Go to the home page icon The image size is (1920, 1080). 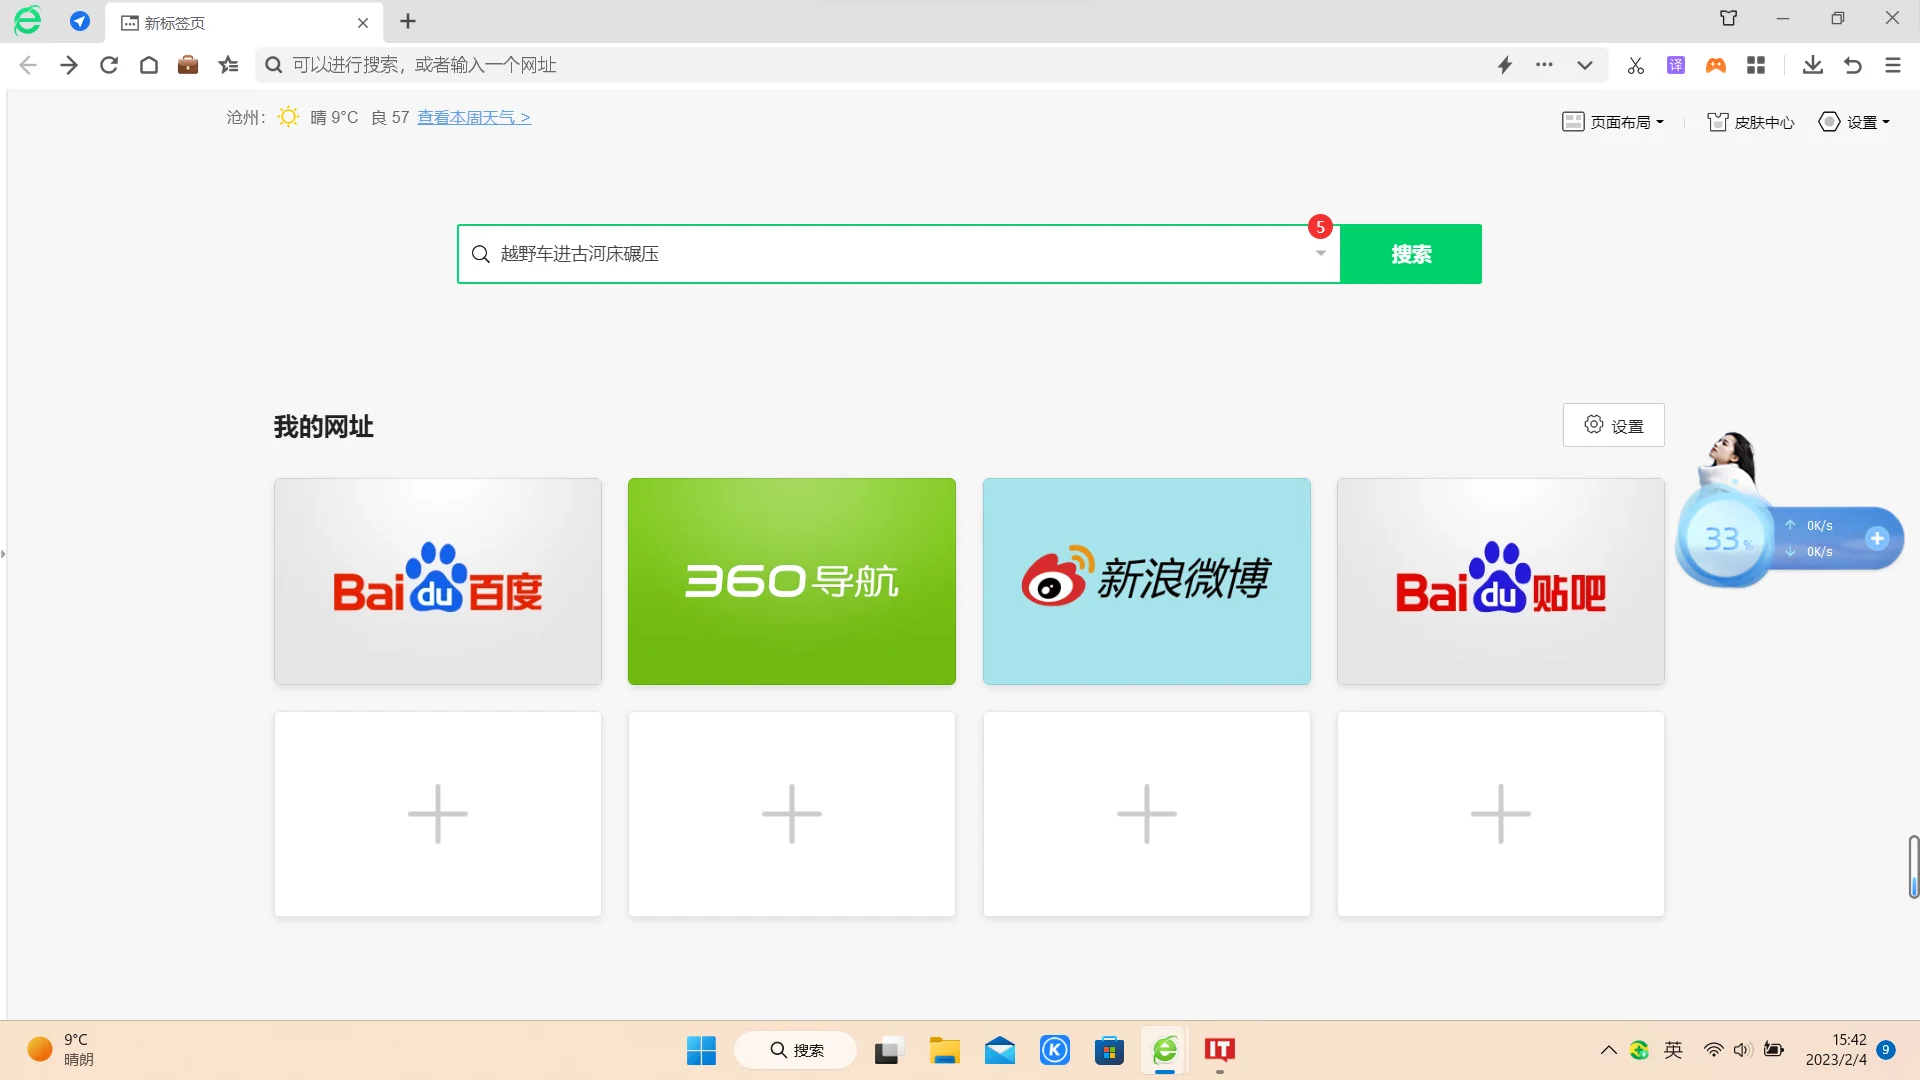point(149,65)
